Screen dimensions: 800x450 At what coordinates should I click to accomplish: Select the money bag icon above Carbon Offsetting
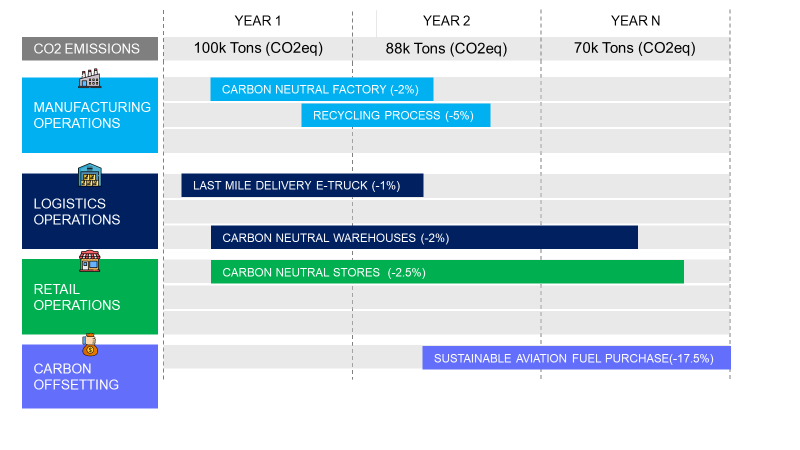(91, 345)
